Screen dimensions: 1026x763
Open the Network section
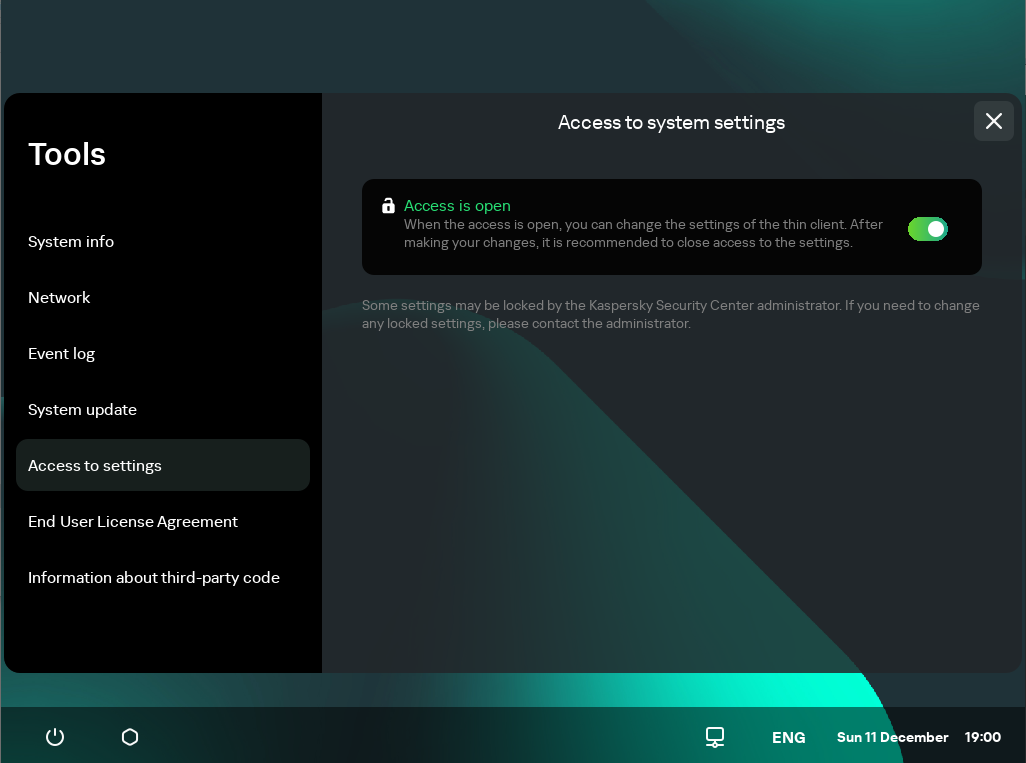point(59,297)
